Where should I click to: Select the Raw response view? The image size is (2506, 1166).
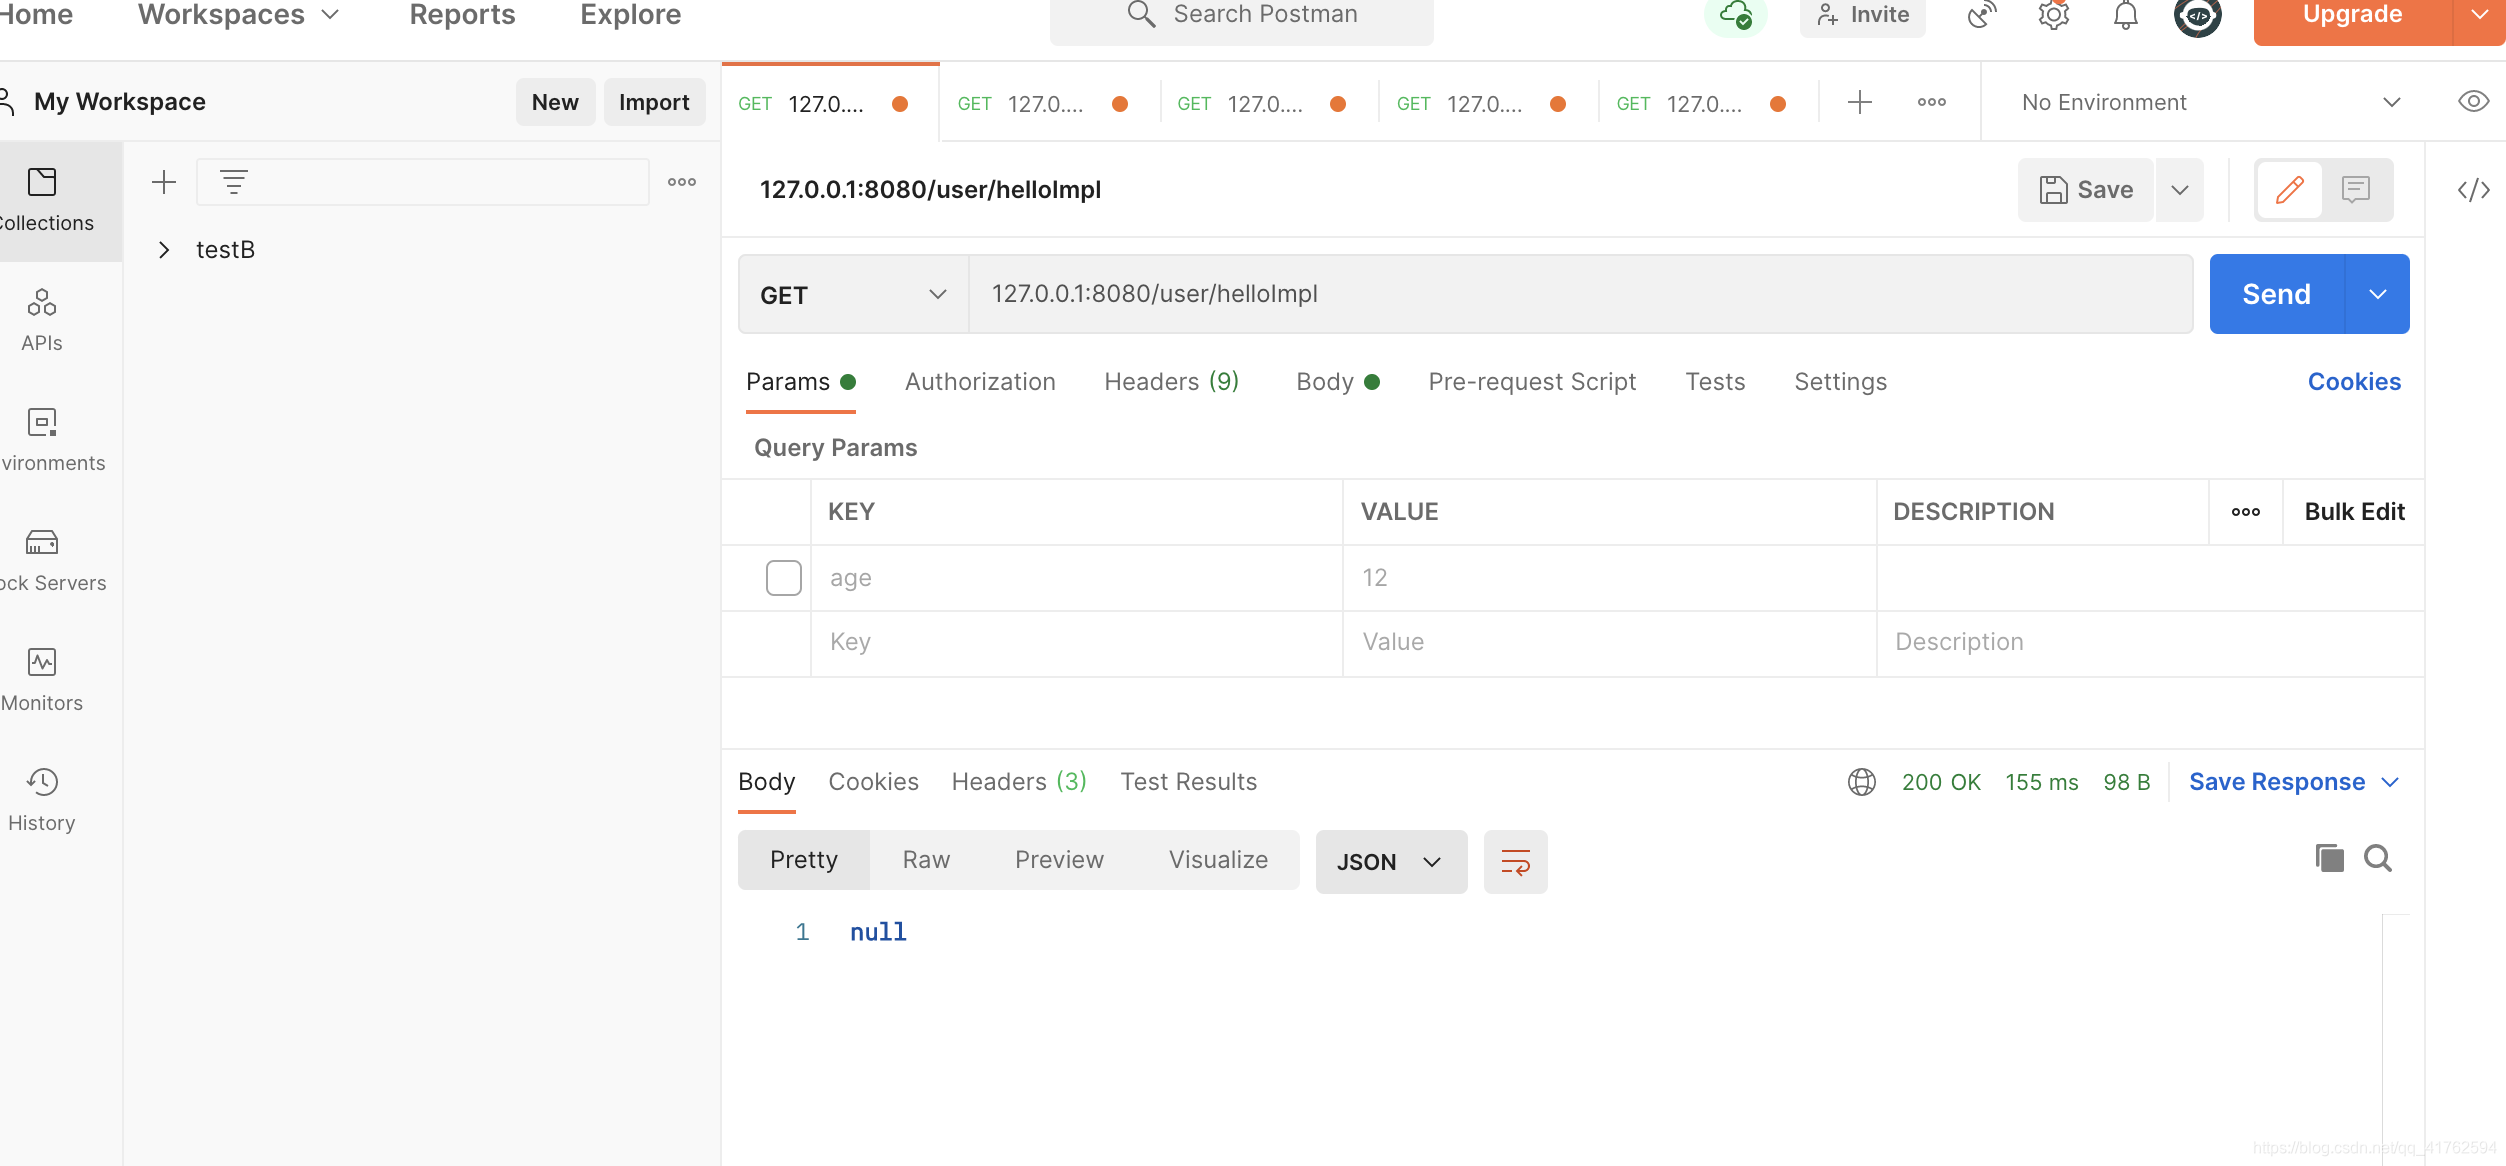click(926, 860)
